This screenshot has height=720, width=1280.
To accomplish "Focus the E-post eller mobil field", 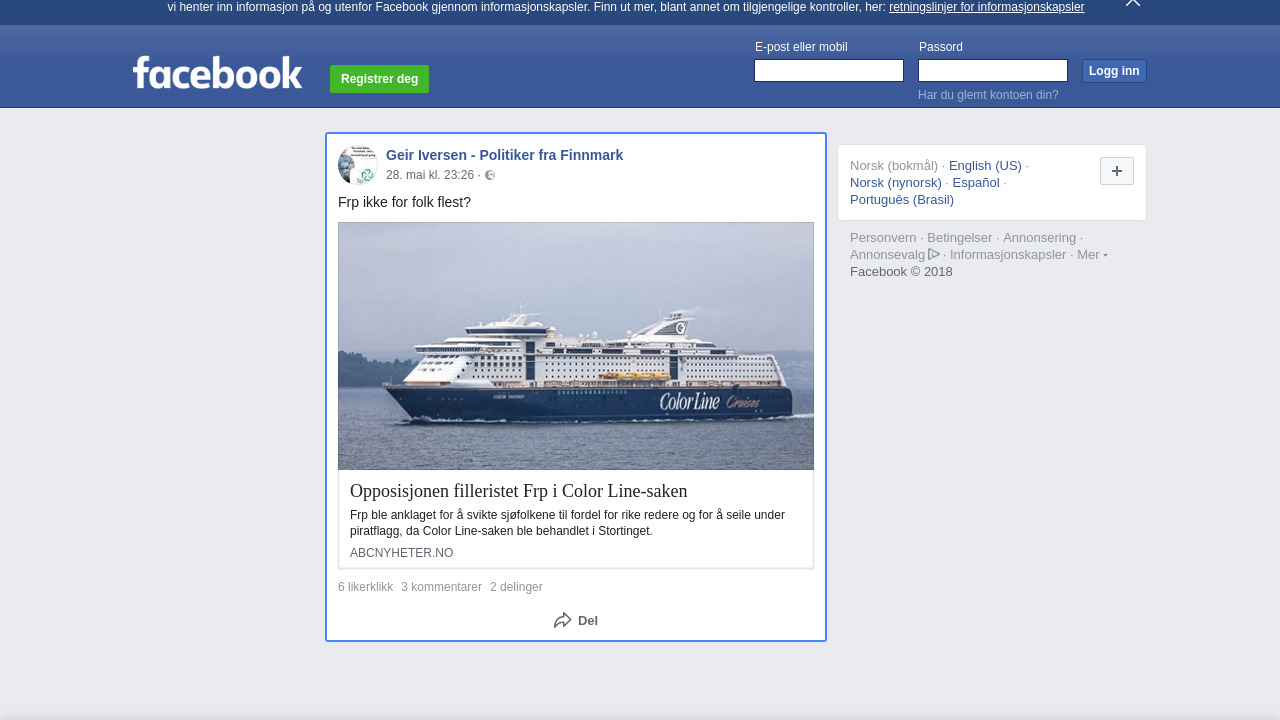I will 828,70.
